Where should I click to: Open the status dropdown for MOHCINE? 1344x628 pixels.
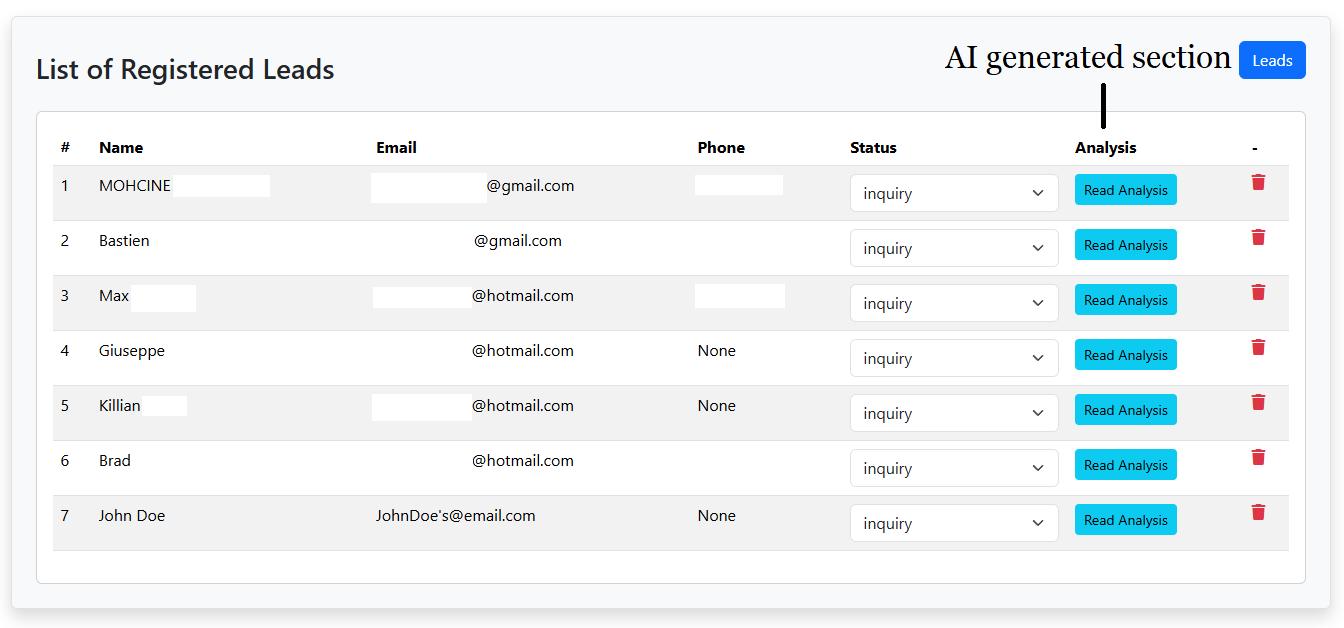coord(953,192)
